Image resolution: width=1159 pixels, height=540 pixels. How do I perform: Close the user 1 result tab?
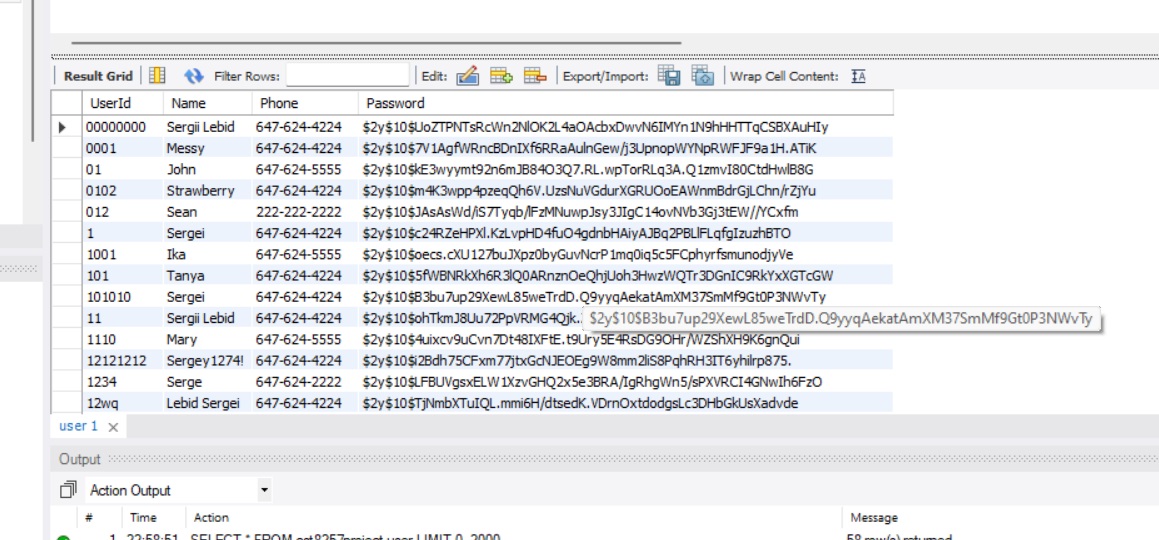(113, 427)
